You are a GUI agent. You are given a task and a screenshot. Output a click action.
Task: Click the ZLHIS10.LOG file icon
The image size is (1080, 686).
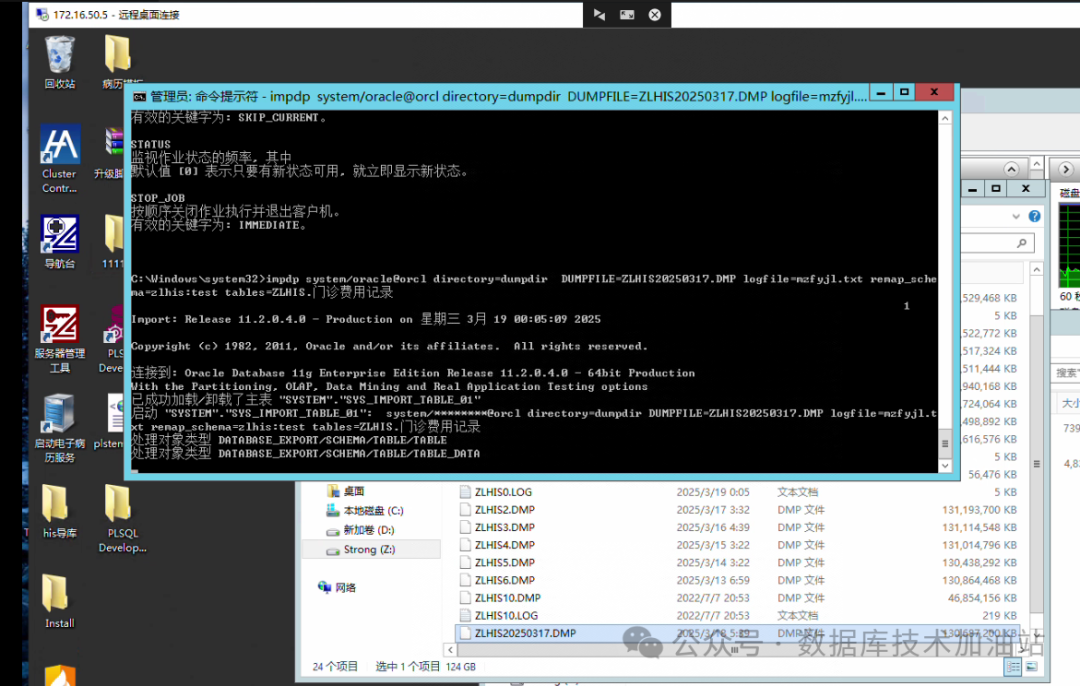tap(465, 616)
